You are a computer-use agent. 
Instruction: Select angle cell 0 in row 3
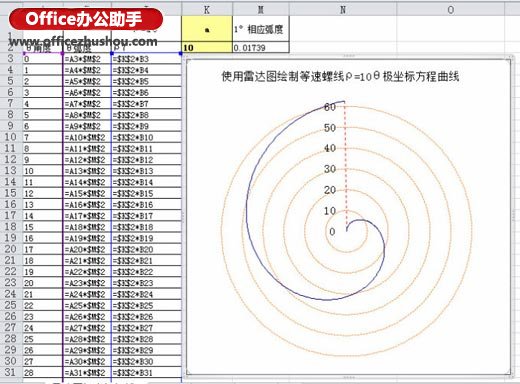tap(43, 59)
